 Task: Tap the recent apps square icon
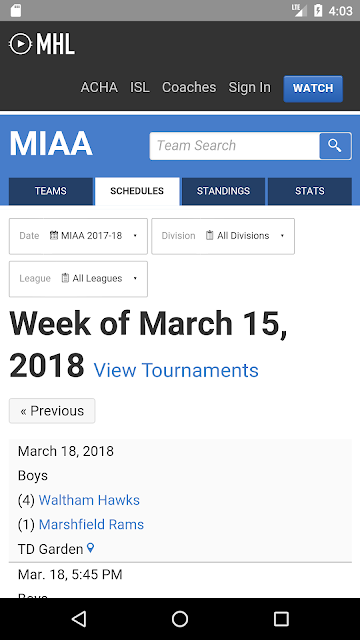pyautogui.click(x=281, y=619)
